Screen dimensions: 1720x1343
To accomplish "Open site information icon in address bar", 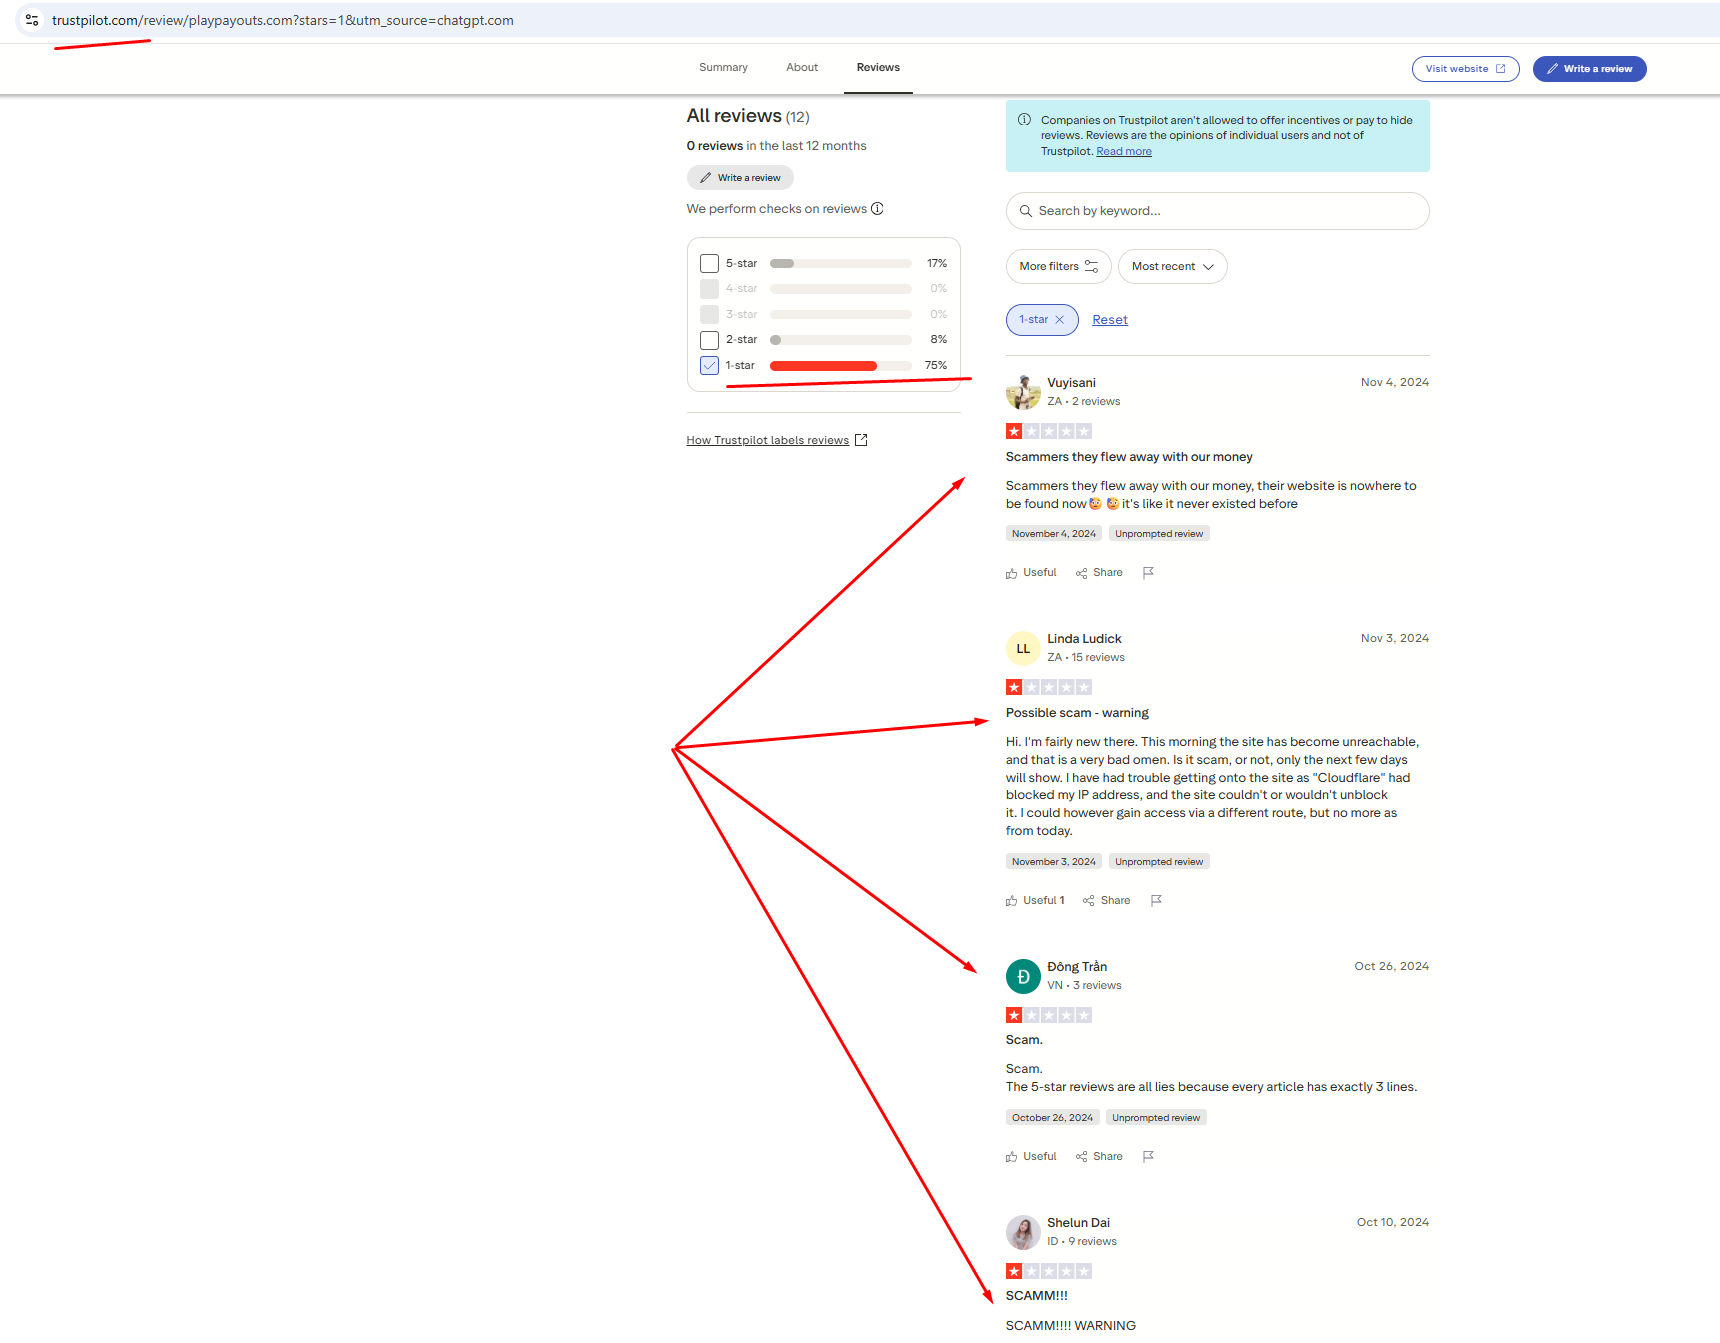I will pyautogui.click(x=32, y=20).
